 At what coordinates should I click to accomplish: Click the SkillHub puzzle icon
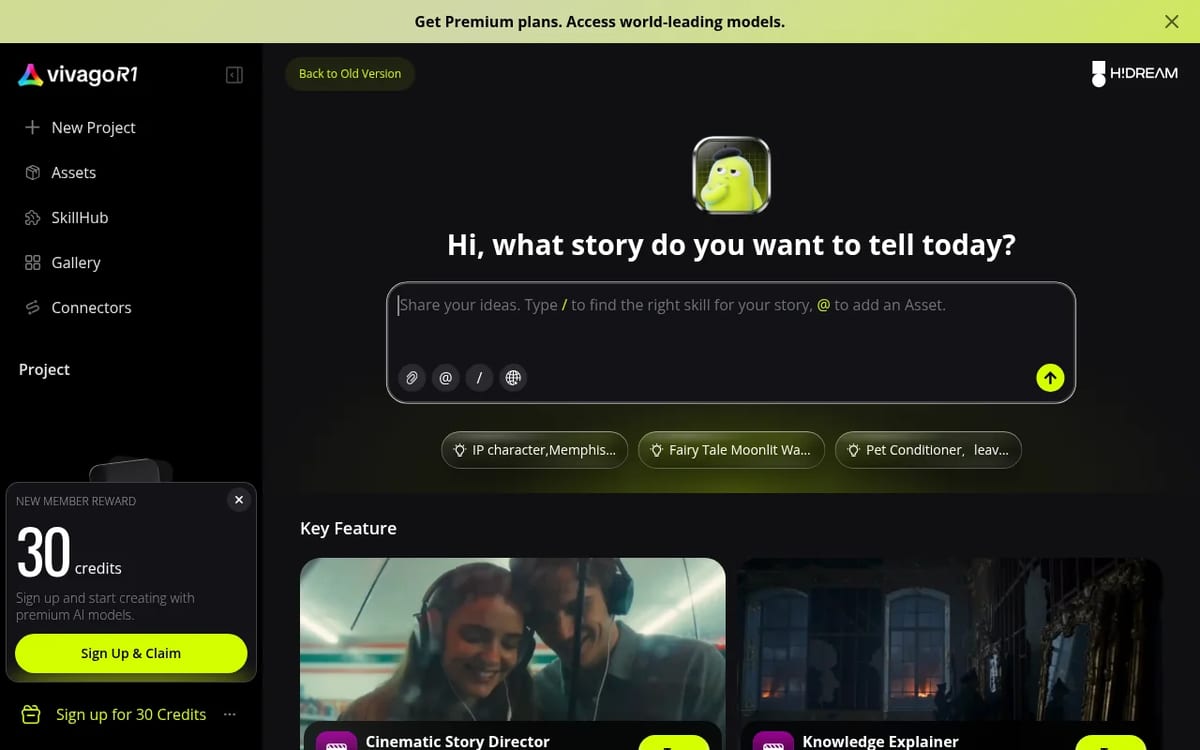coord(32,217)
